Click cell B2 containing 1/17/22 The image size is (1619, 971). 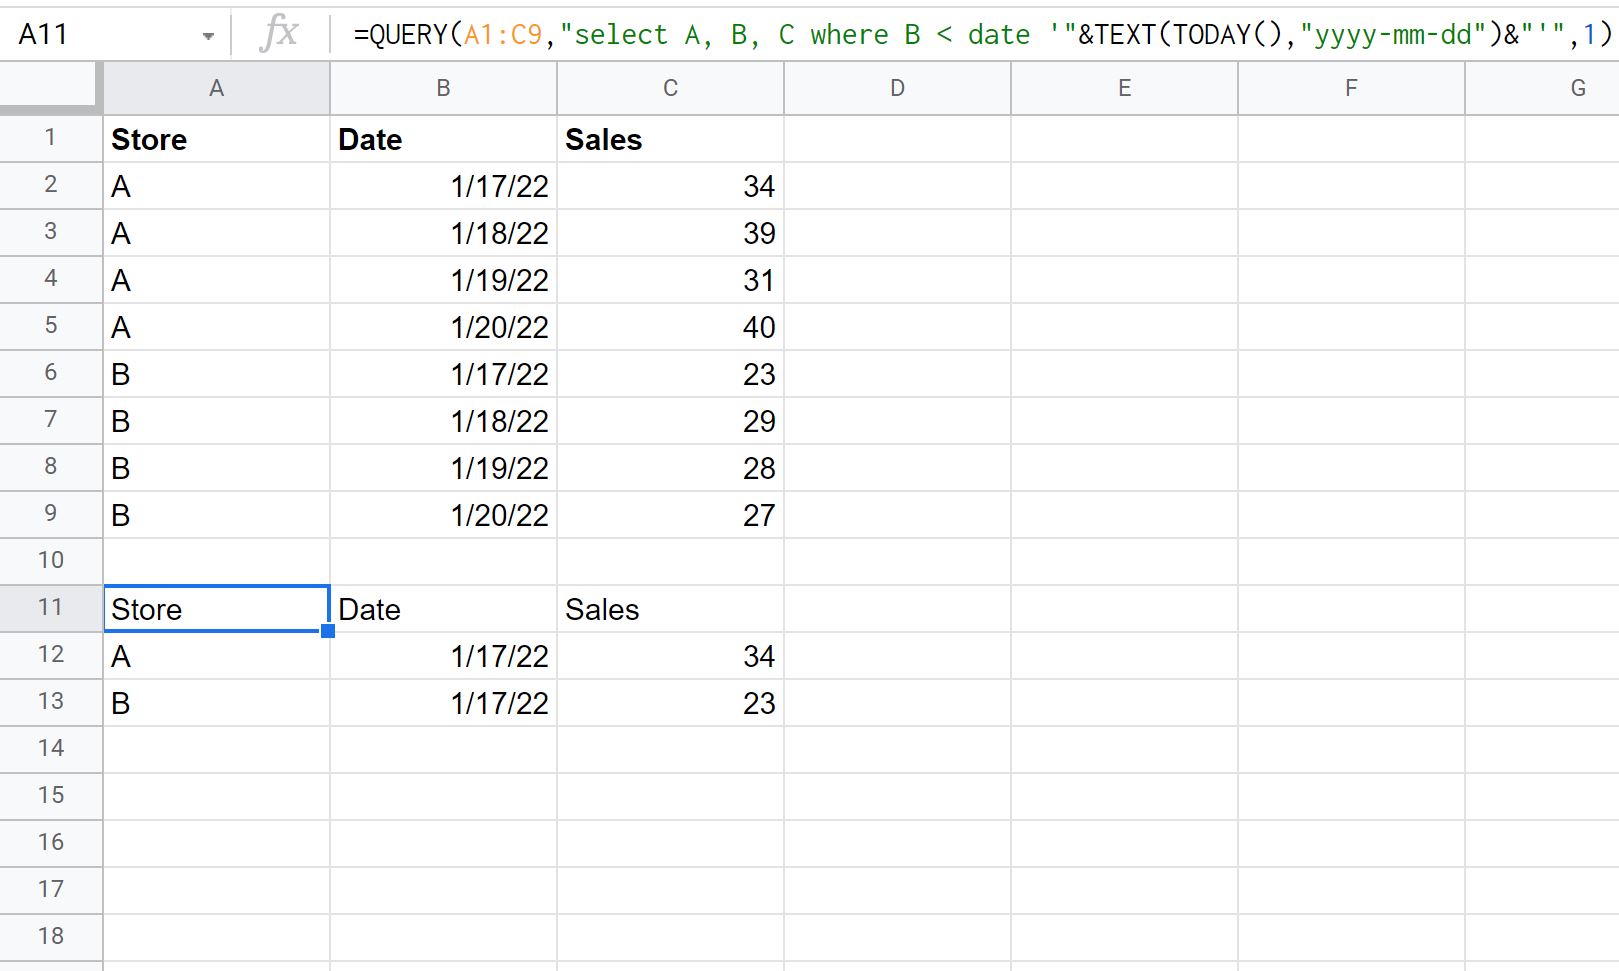(x=443, y=186)
